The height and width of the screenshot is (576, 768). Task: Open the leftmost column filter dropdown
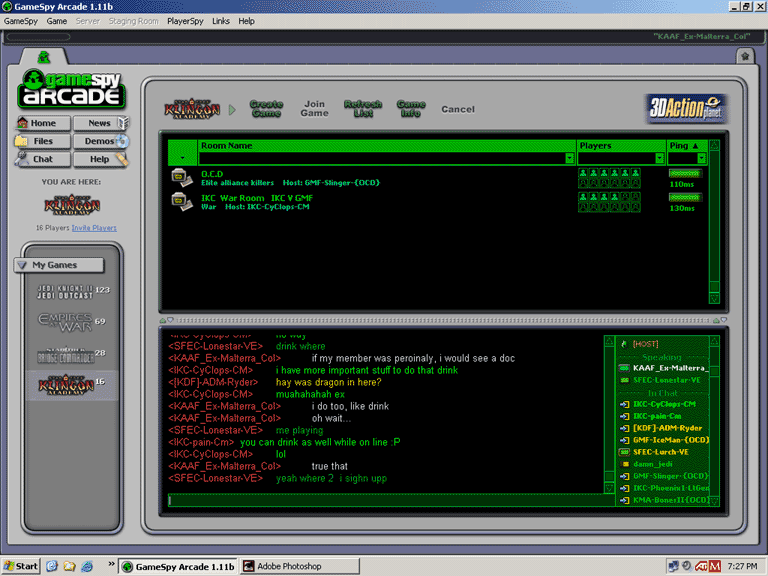click(182, 158)
